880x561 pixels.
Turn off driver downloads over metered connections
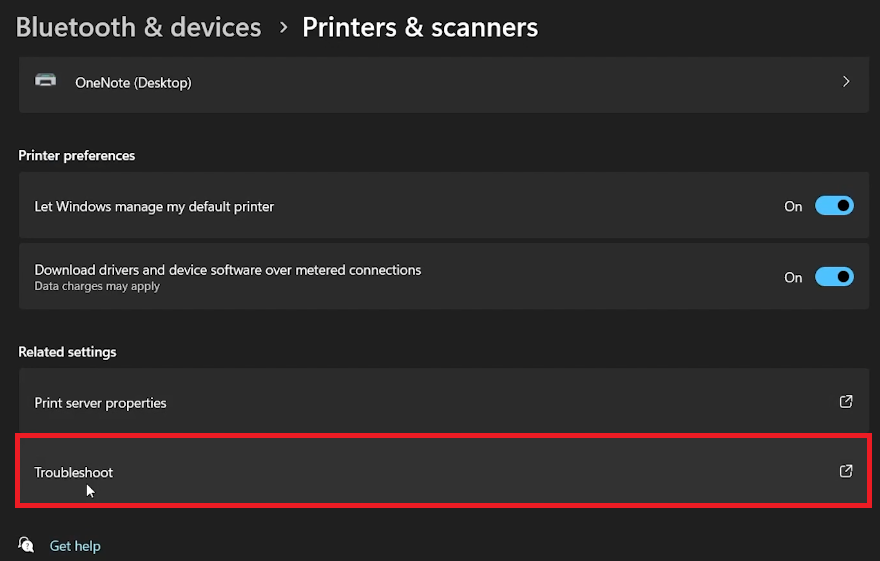pyautogui.click(x=834, y=277)
